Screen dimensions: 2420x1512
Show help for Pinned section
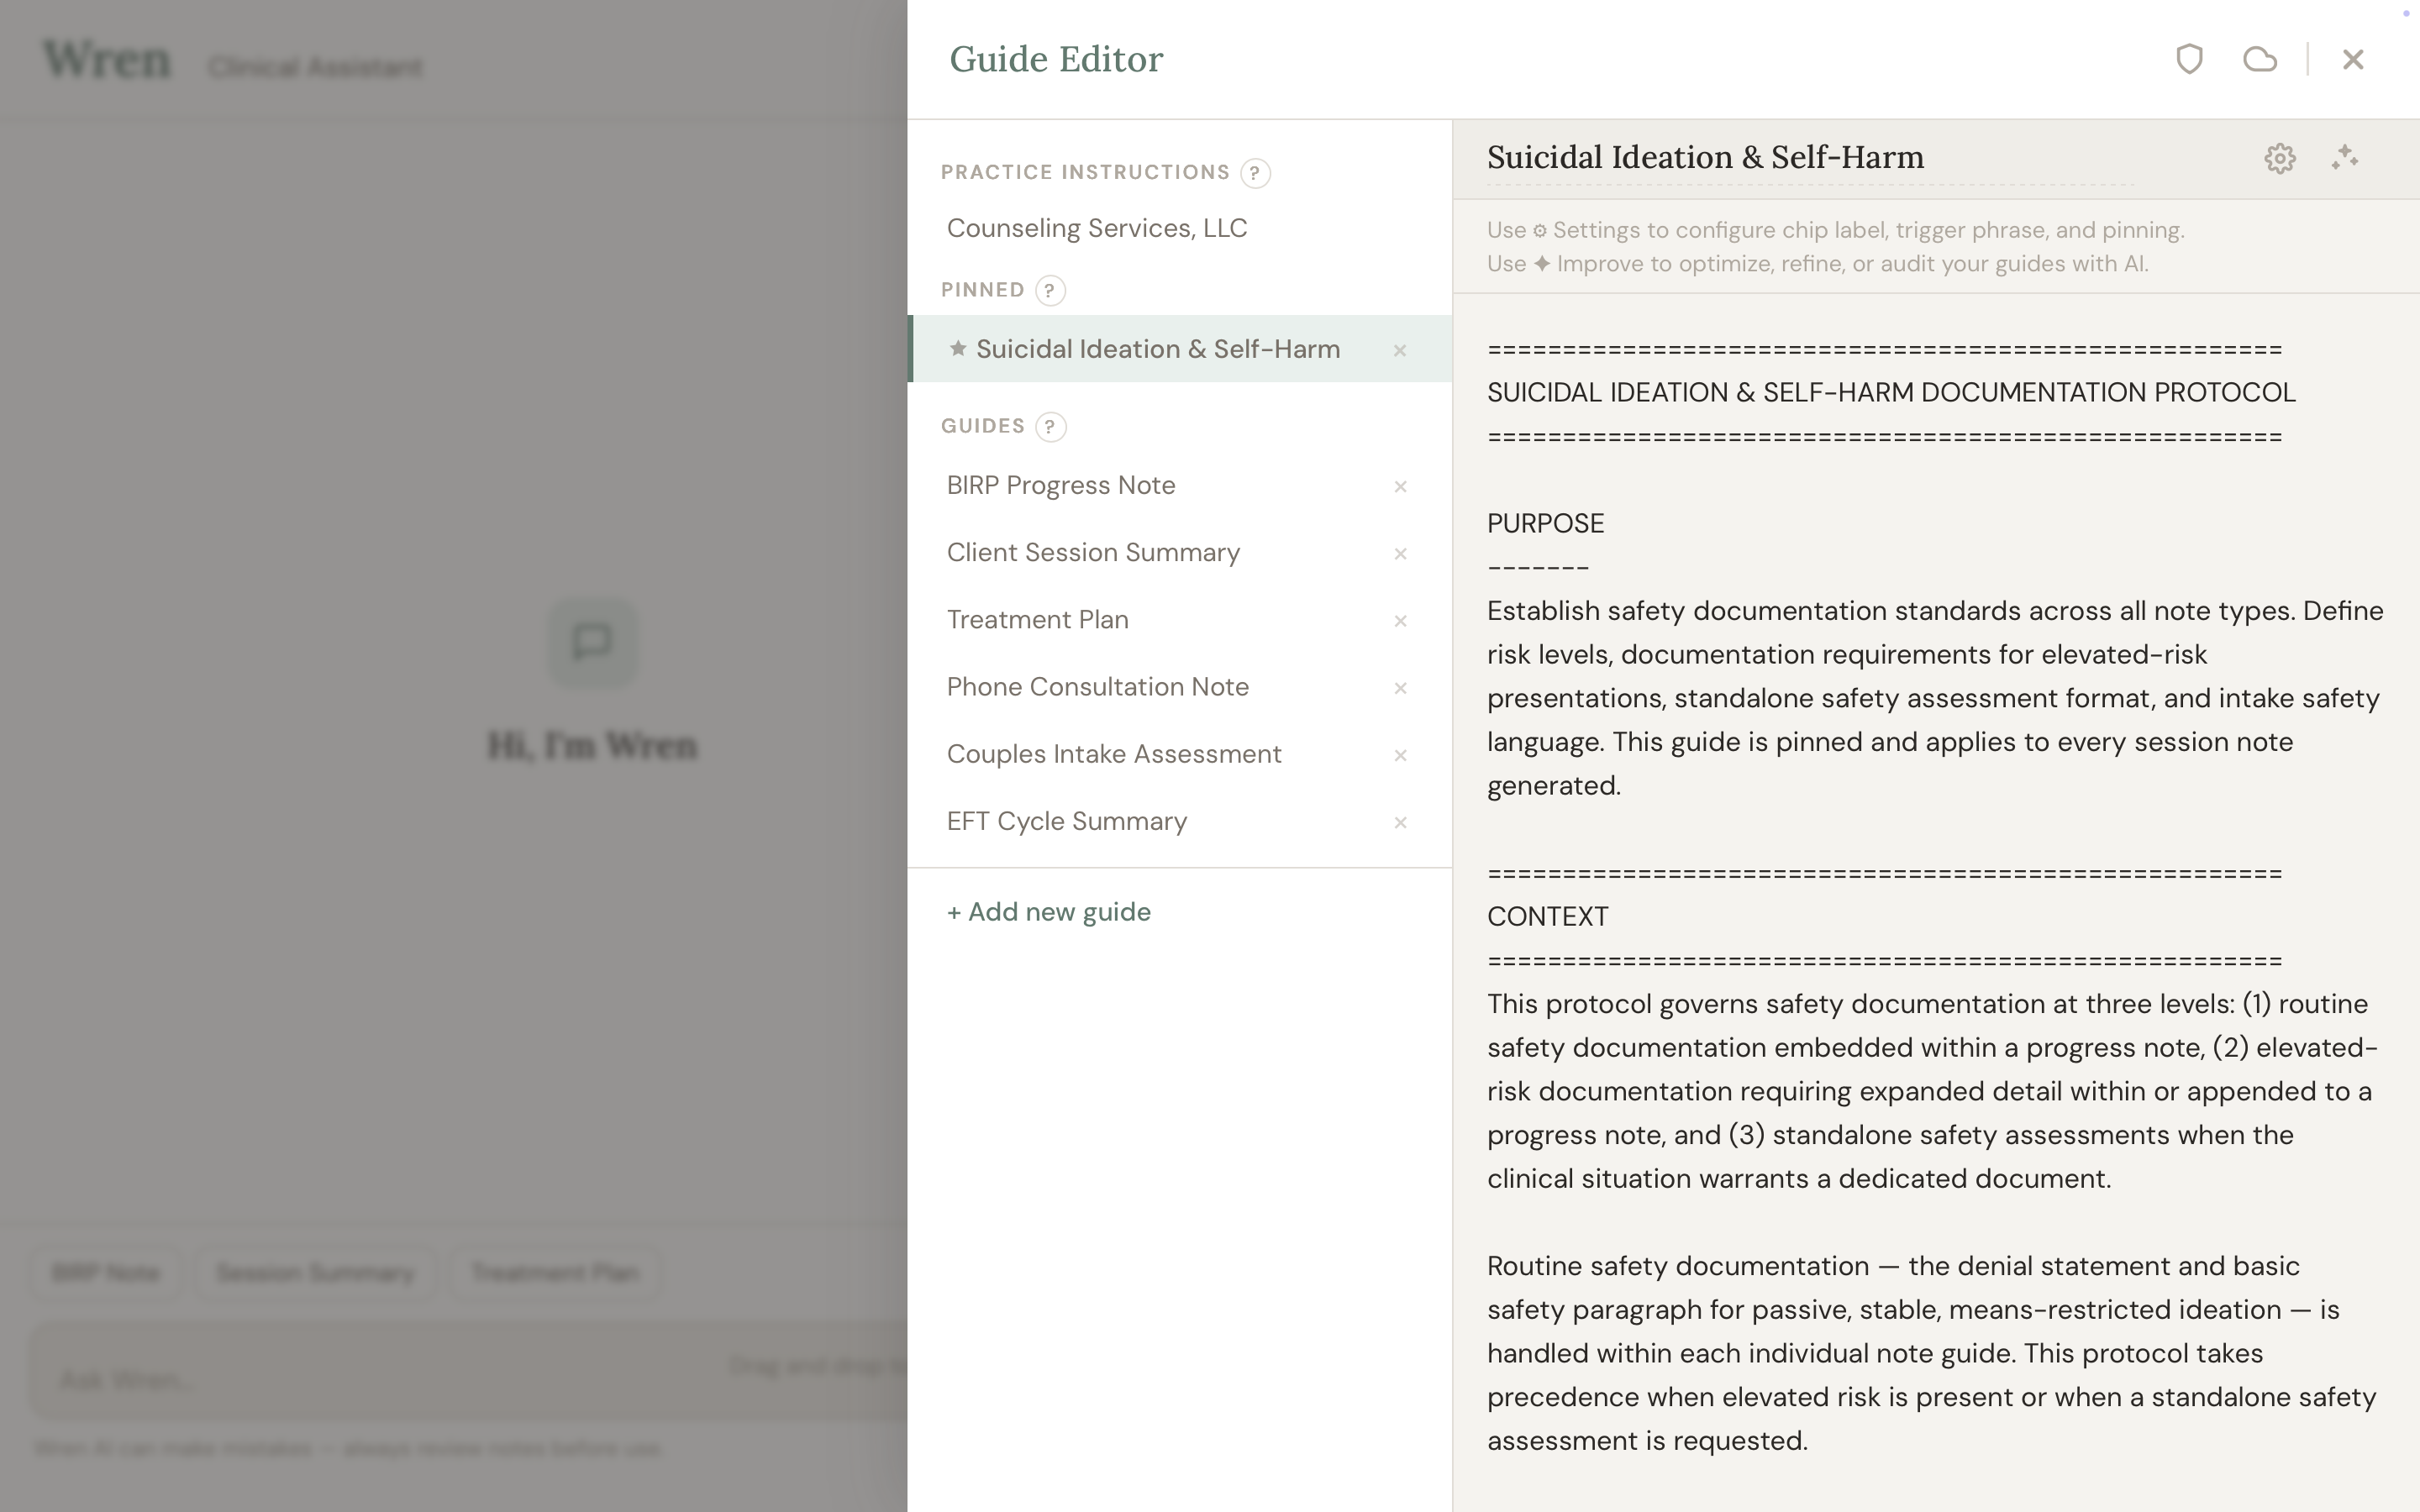(1049, 290)
